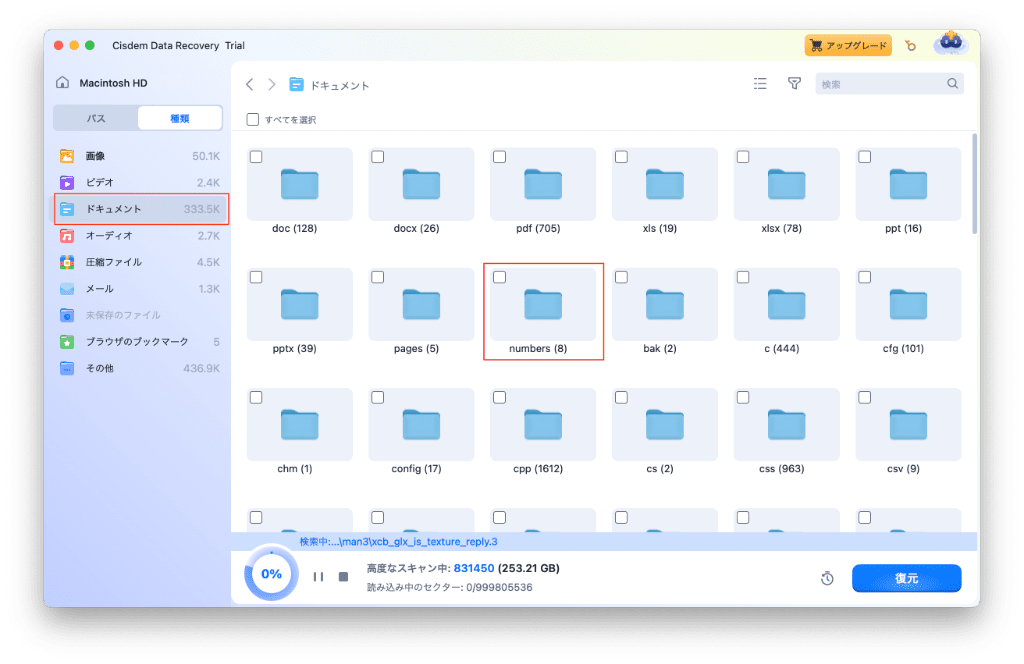The height and width of the screenshot is (664, 1024).
Task: Click the circular 0% scan progress indicator
Action: tap(271, 574)
